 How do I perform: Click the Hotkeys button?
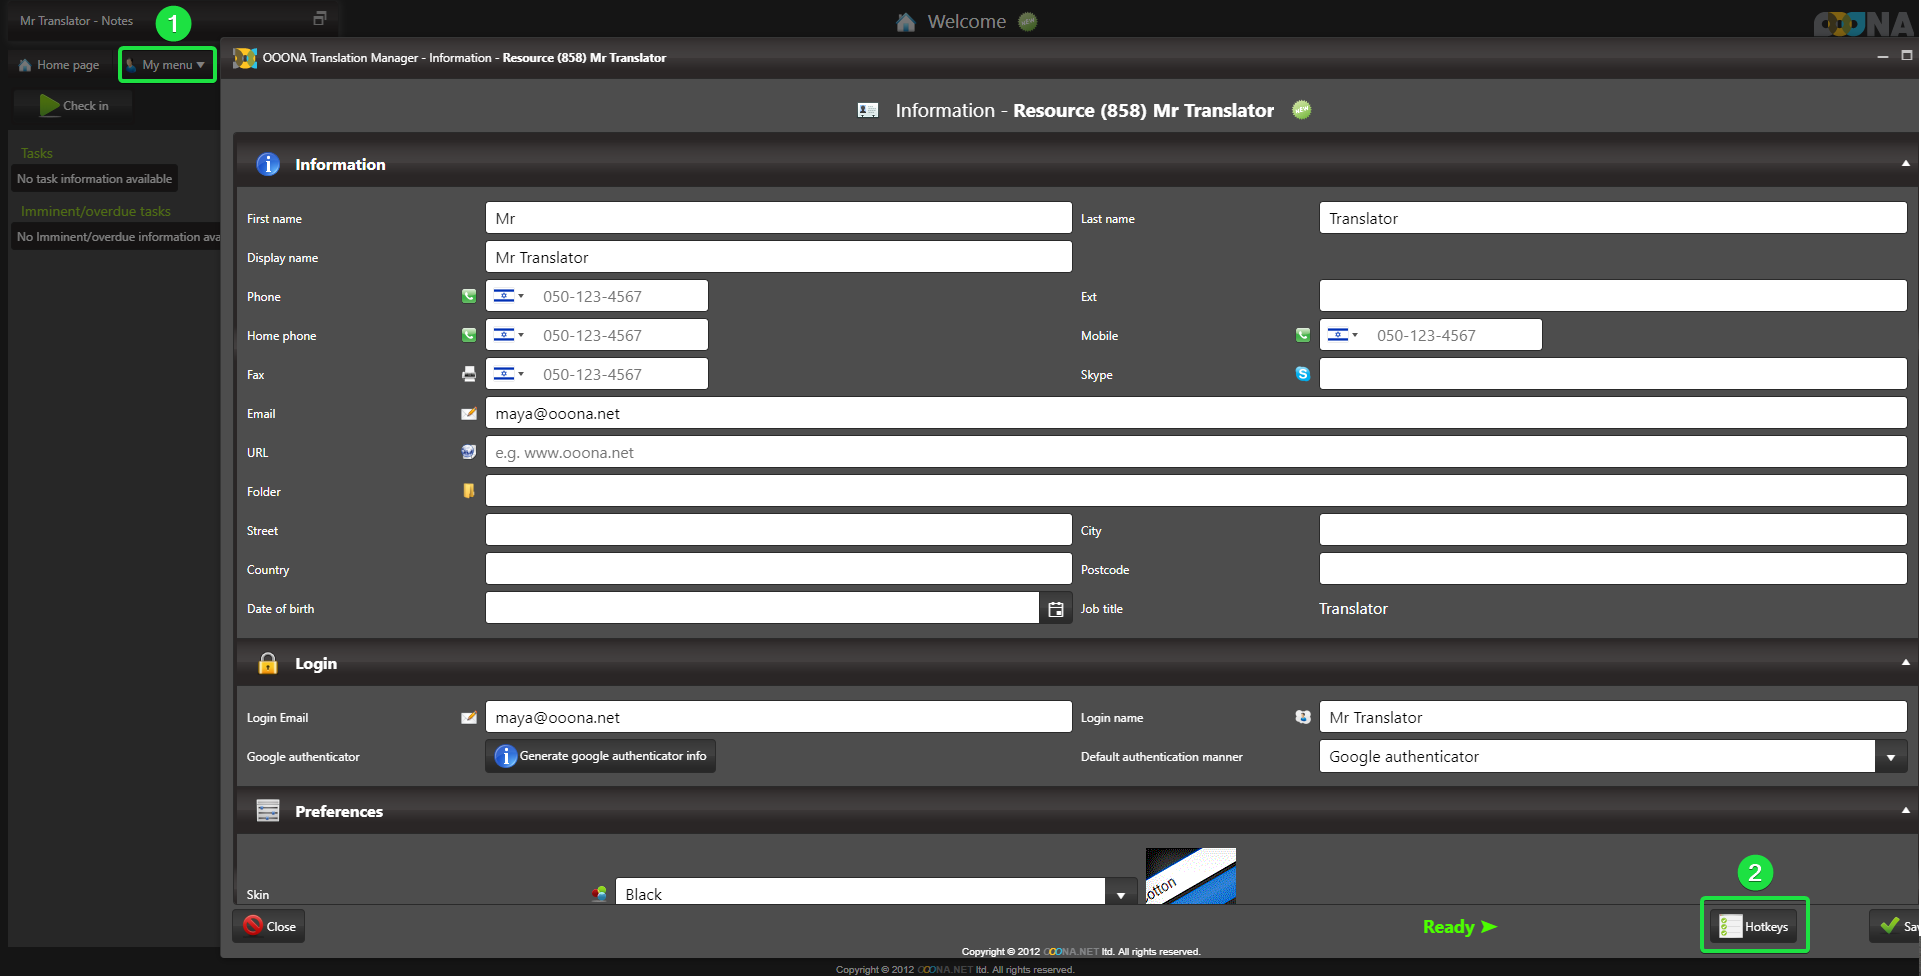[x=1754, y=927]
